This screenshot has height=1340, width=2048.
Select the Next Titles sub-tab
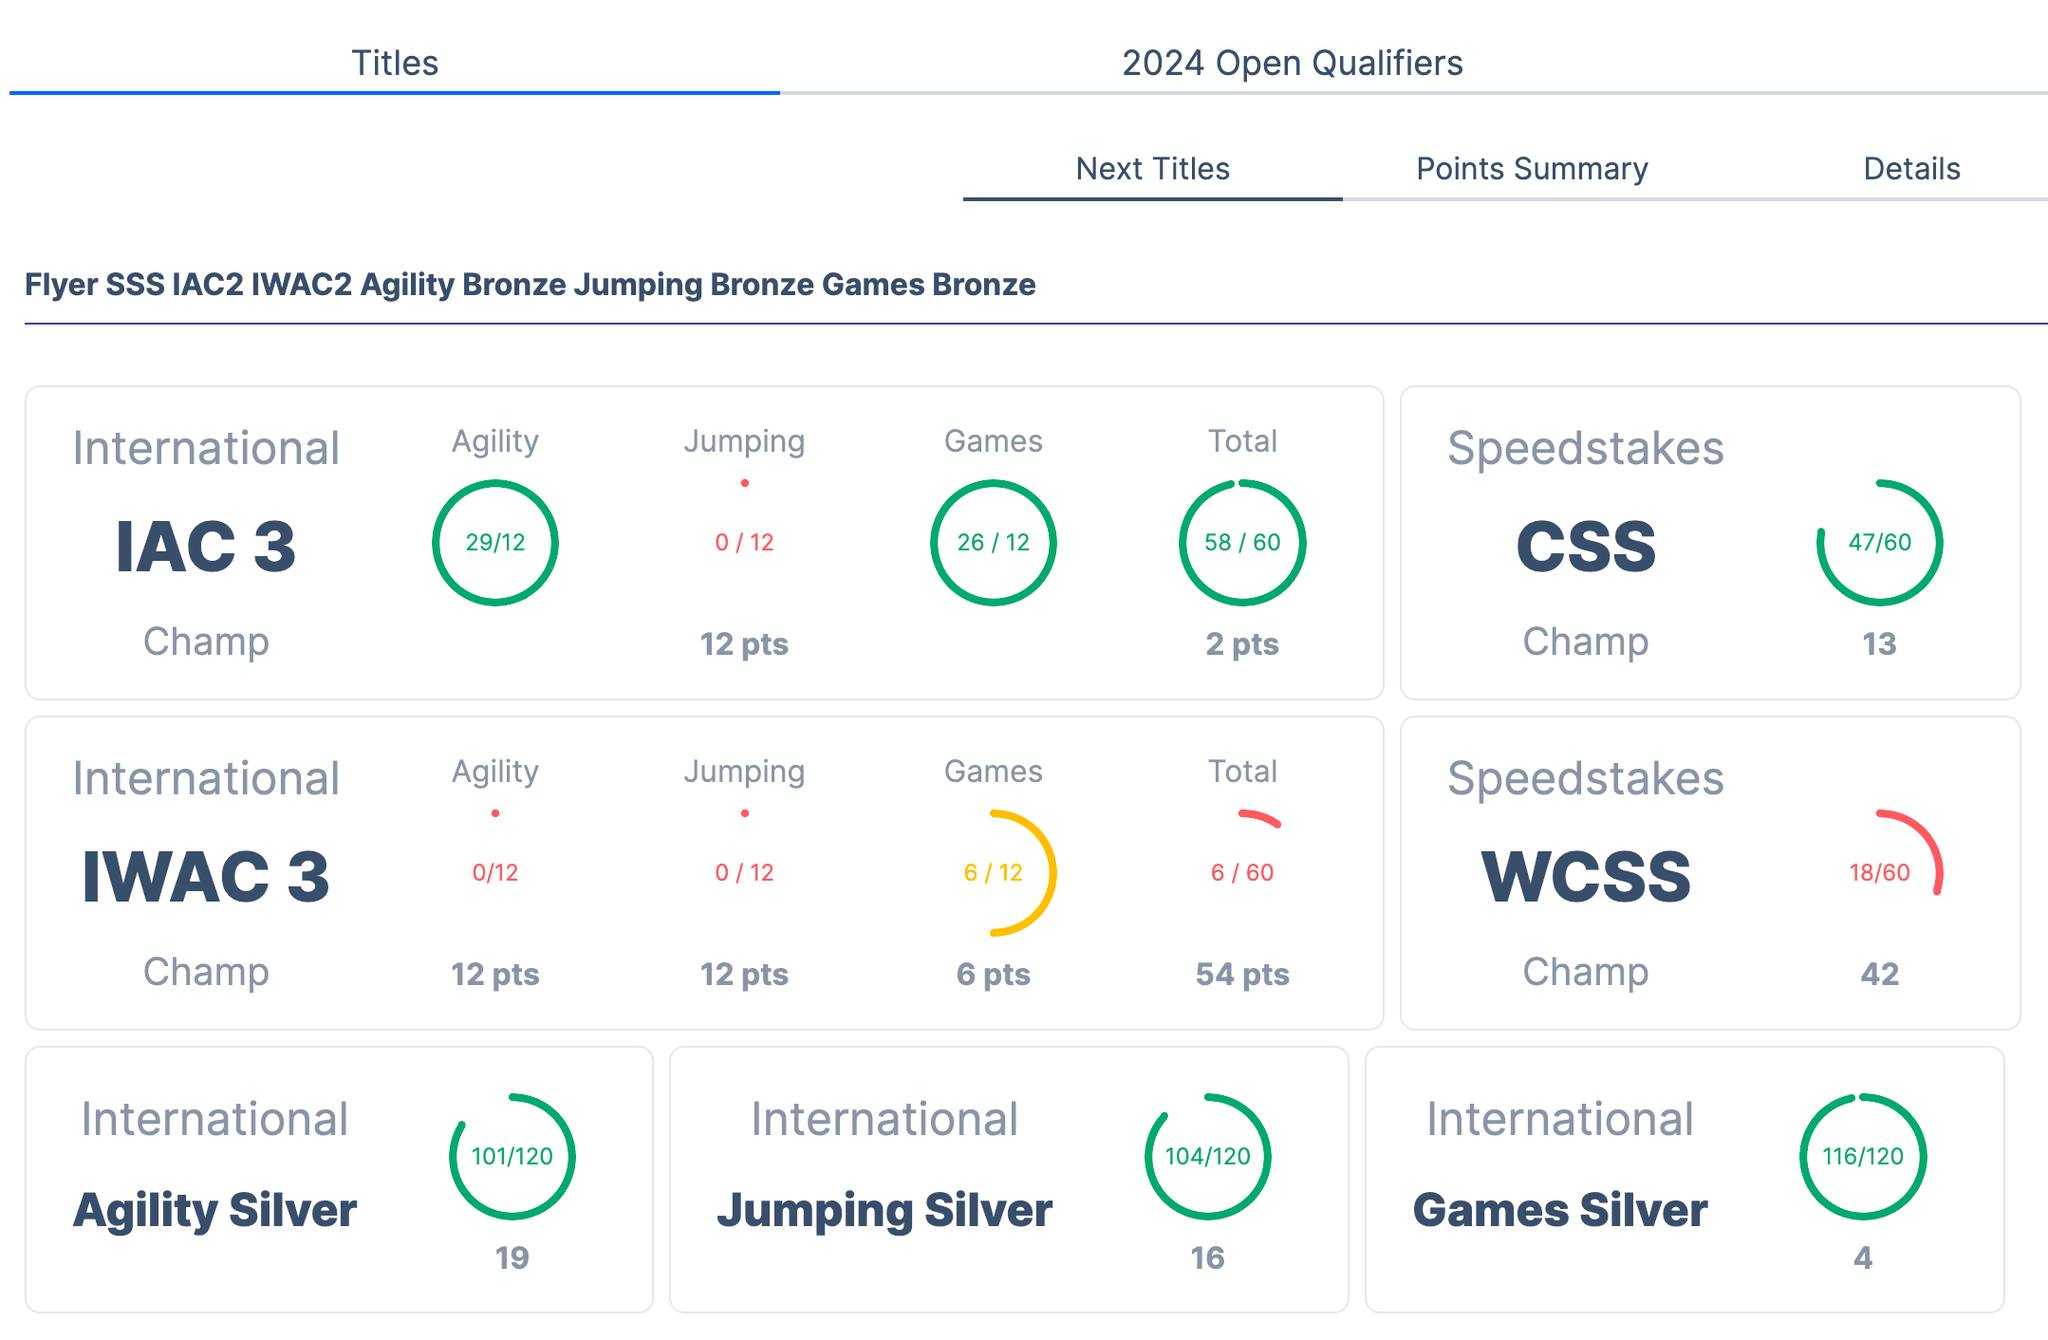(x=1152, y=168)
